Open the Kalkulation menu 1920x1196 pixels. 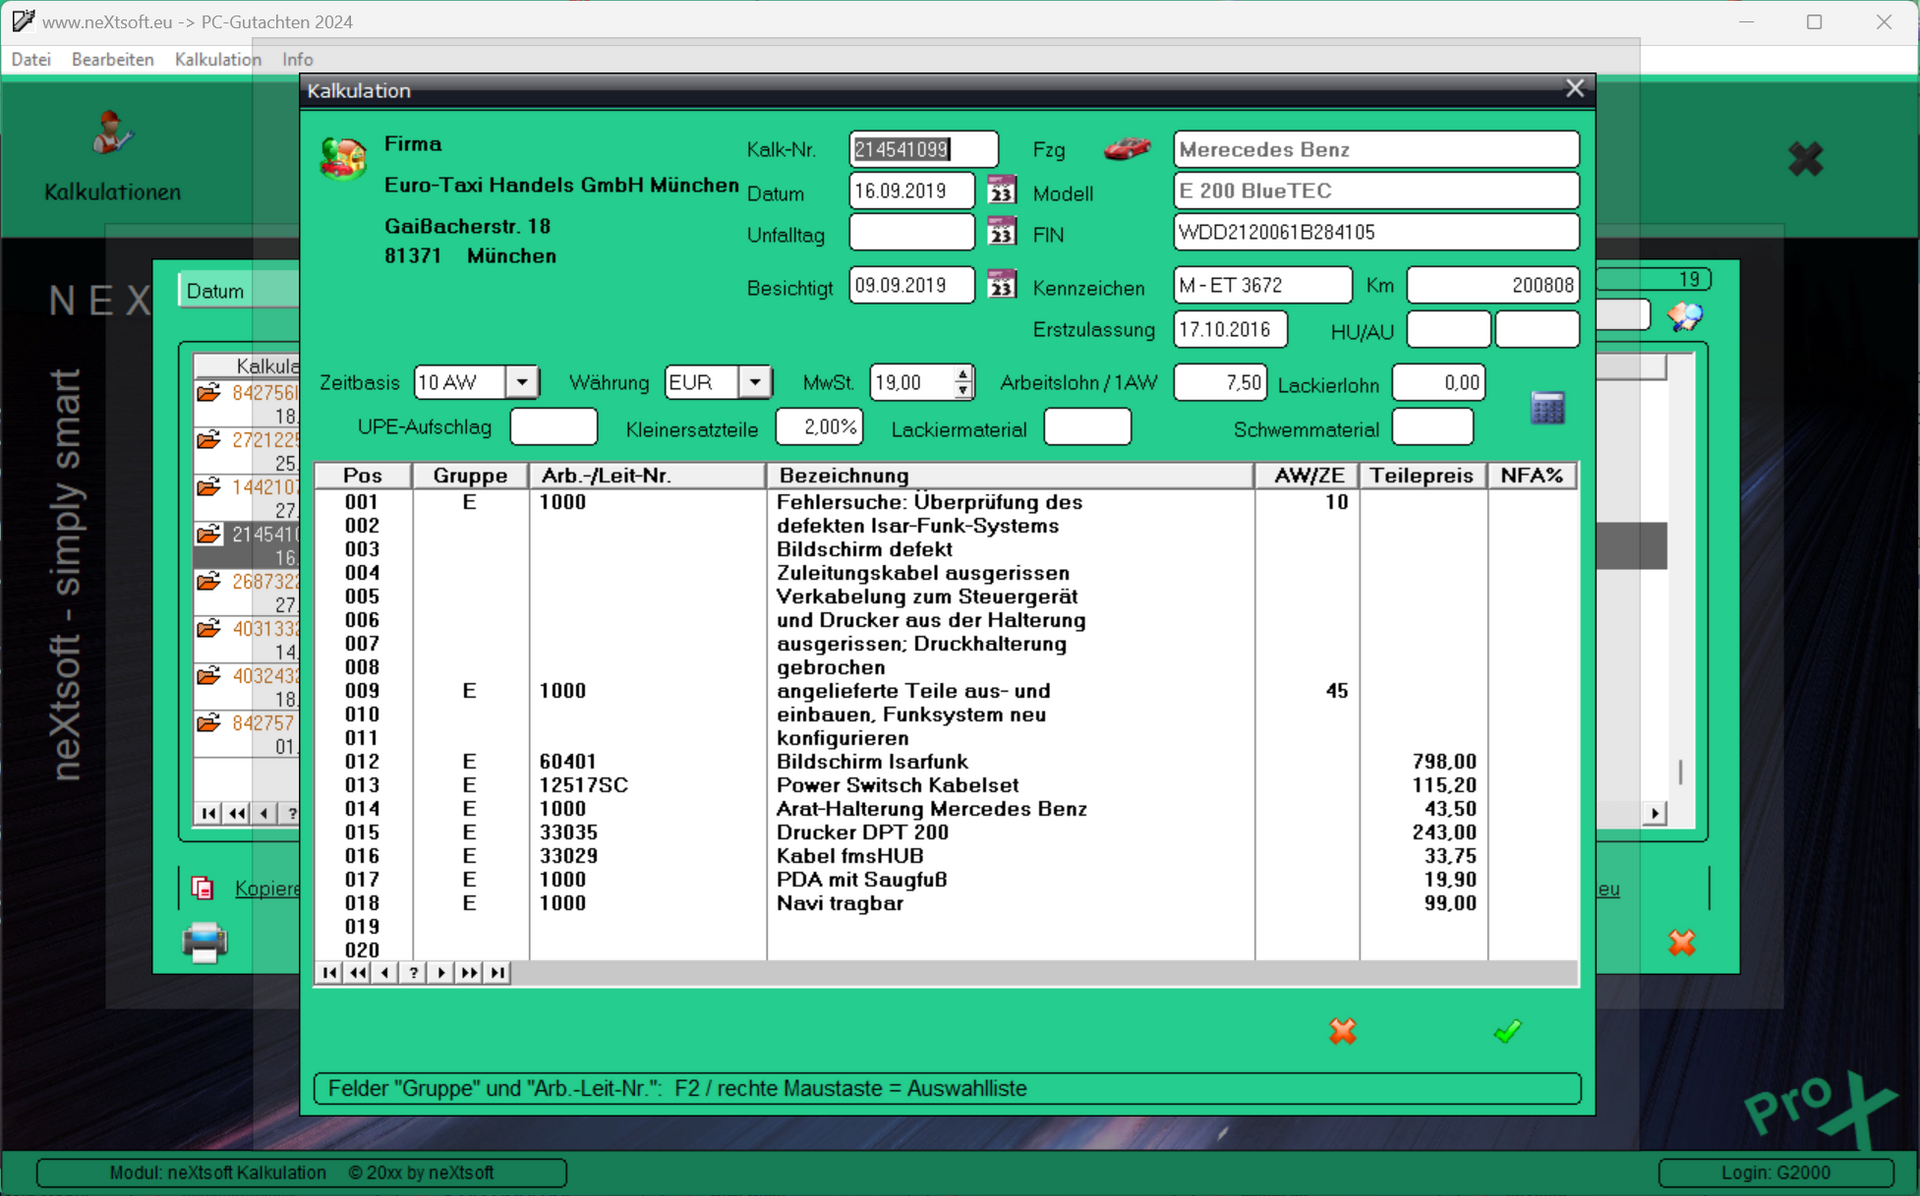[217, 59]
